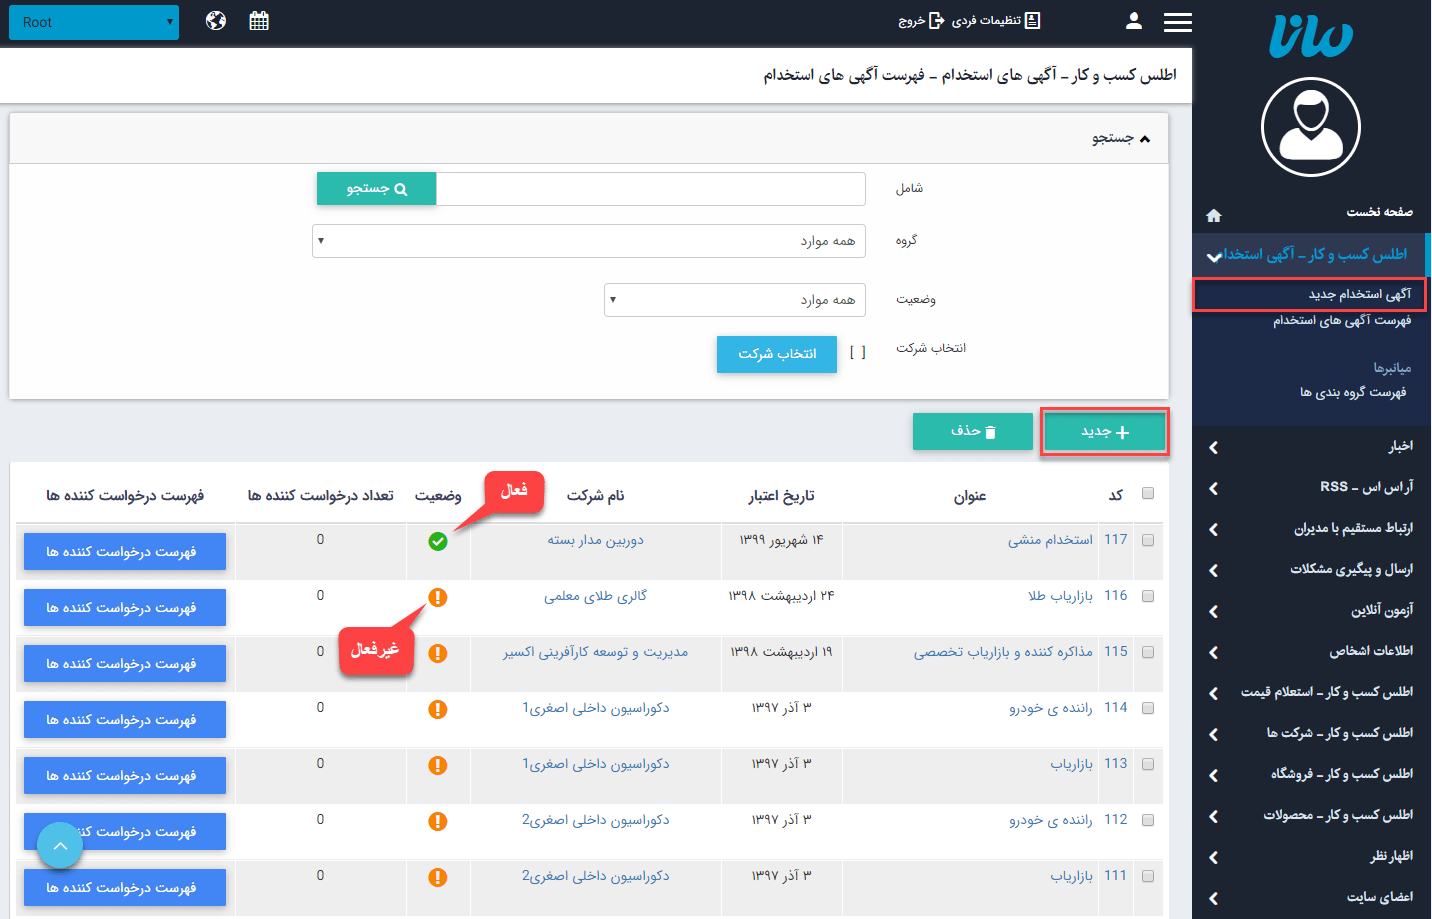Click the trash icon on حذف button
This screenshot has height=919, width=1432.
pos(989,432)
